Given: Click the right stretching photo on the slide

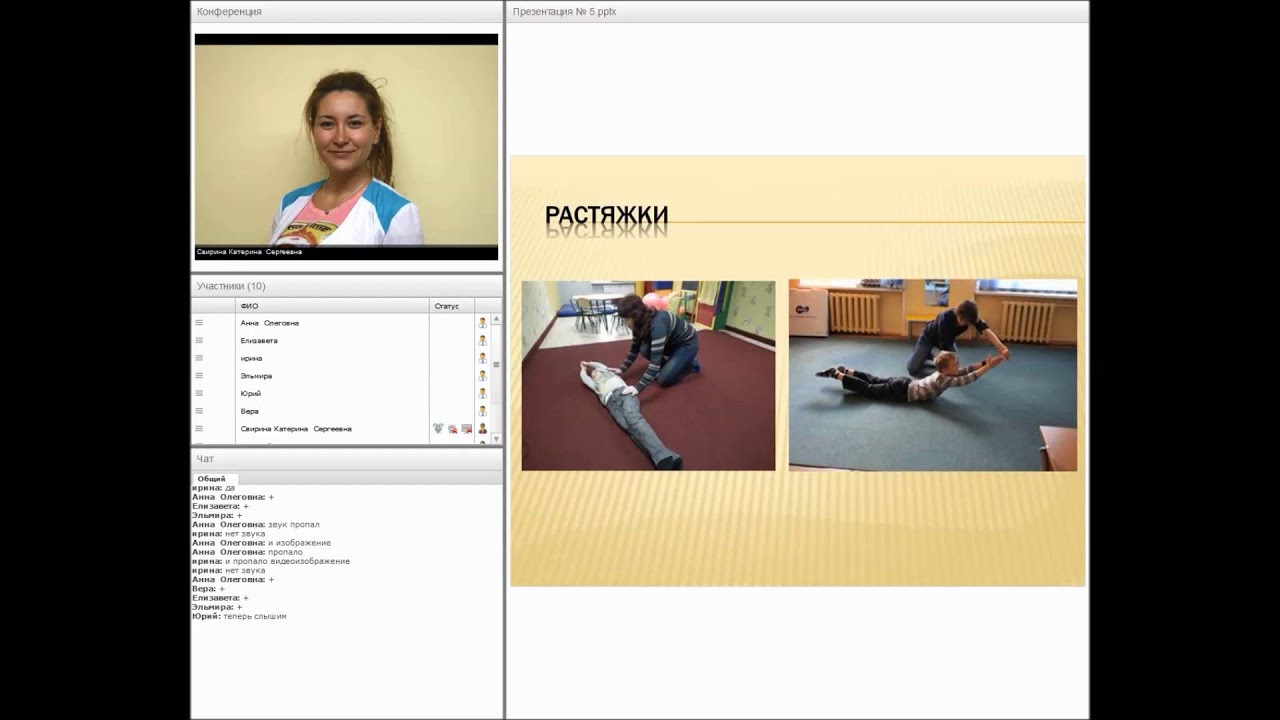Looking at the screenshot, I should [933, 375].
